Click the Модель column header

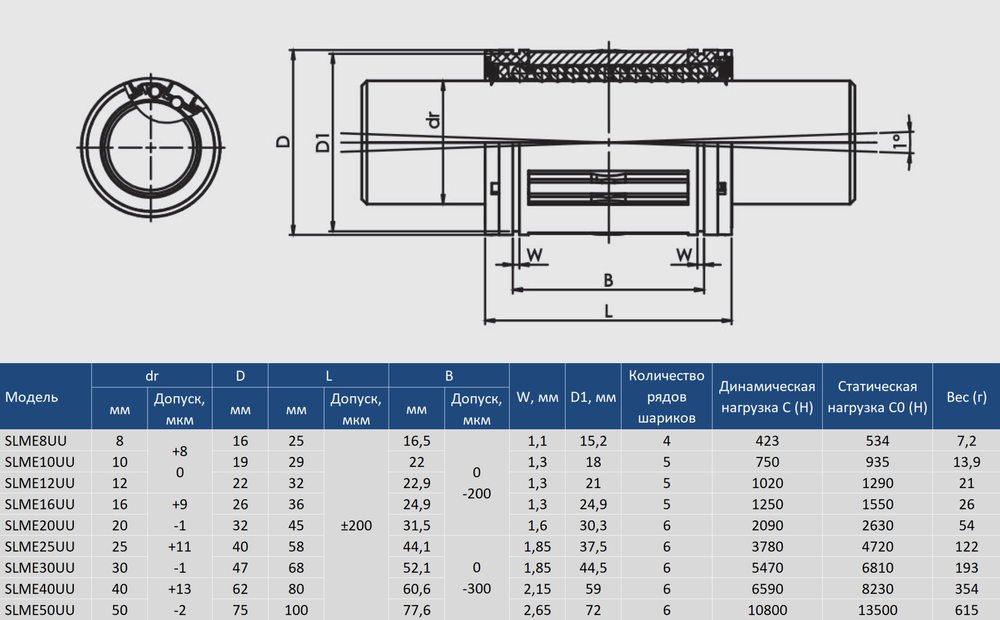(x=31, y=397)
